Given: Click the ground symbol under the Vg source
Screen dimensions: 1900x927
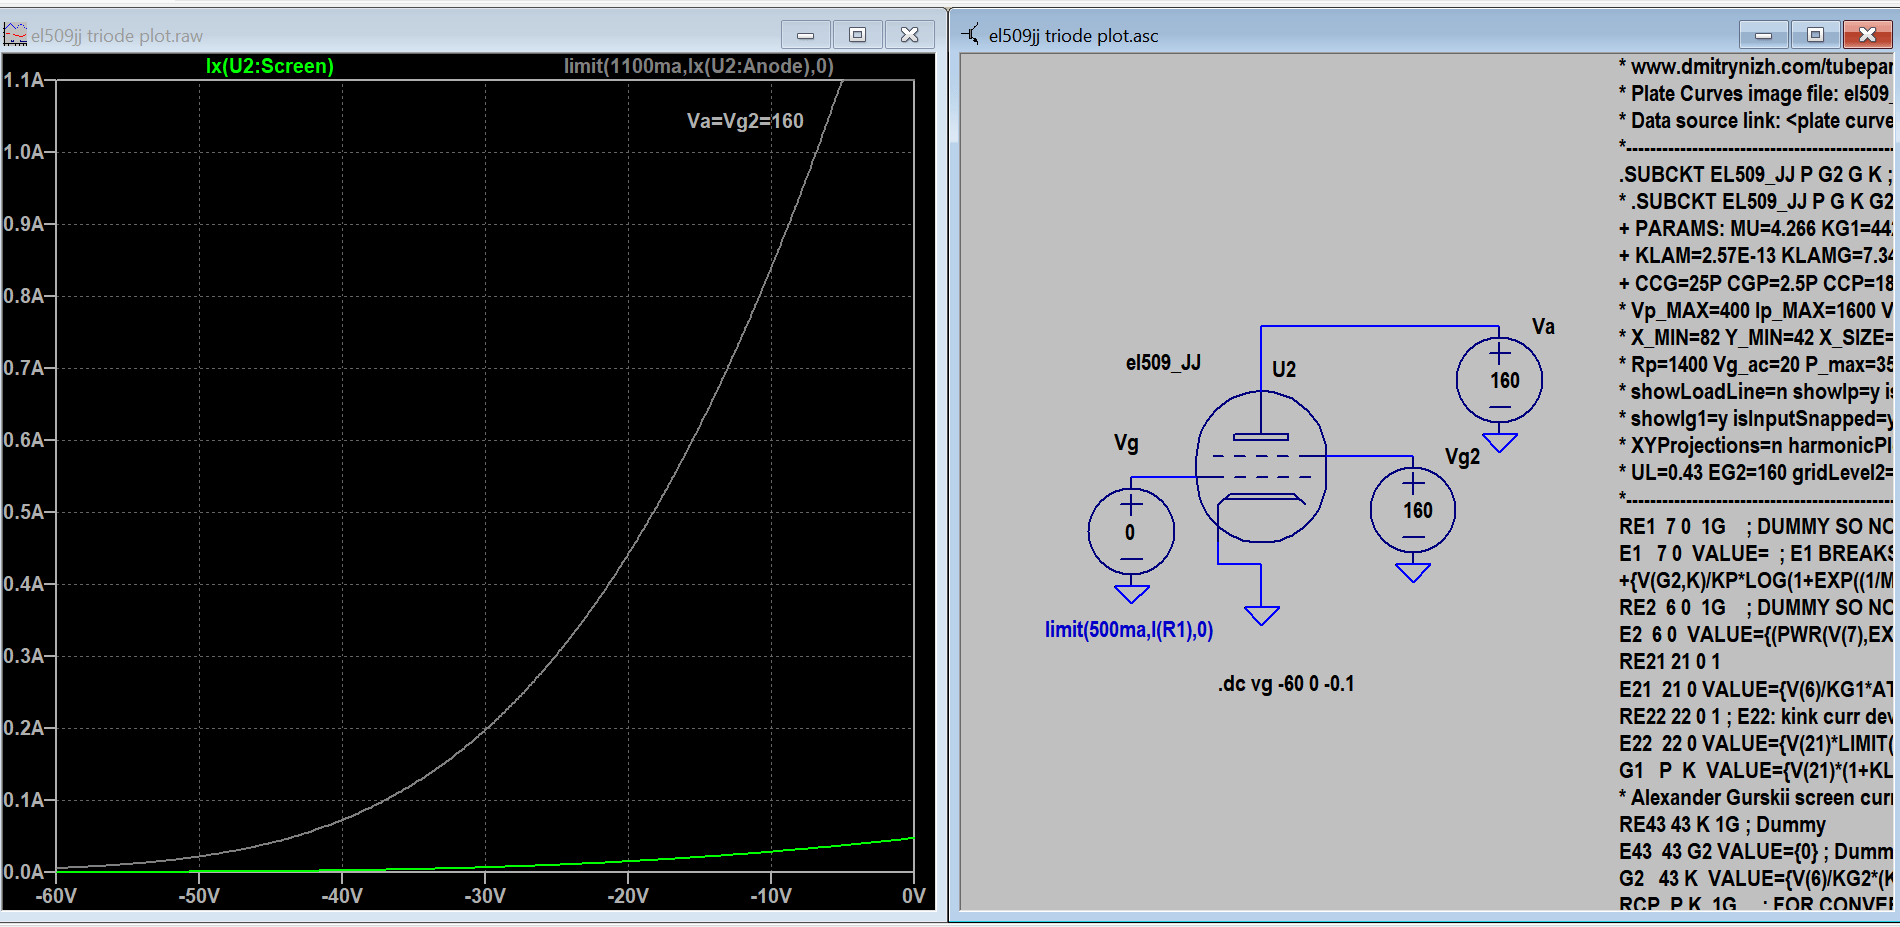Looking at the screenshot, I should (x=1131, y=593).
